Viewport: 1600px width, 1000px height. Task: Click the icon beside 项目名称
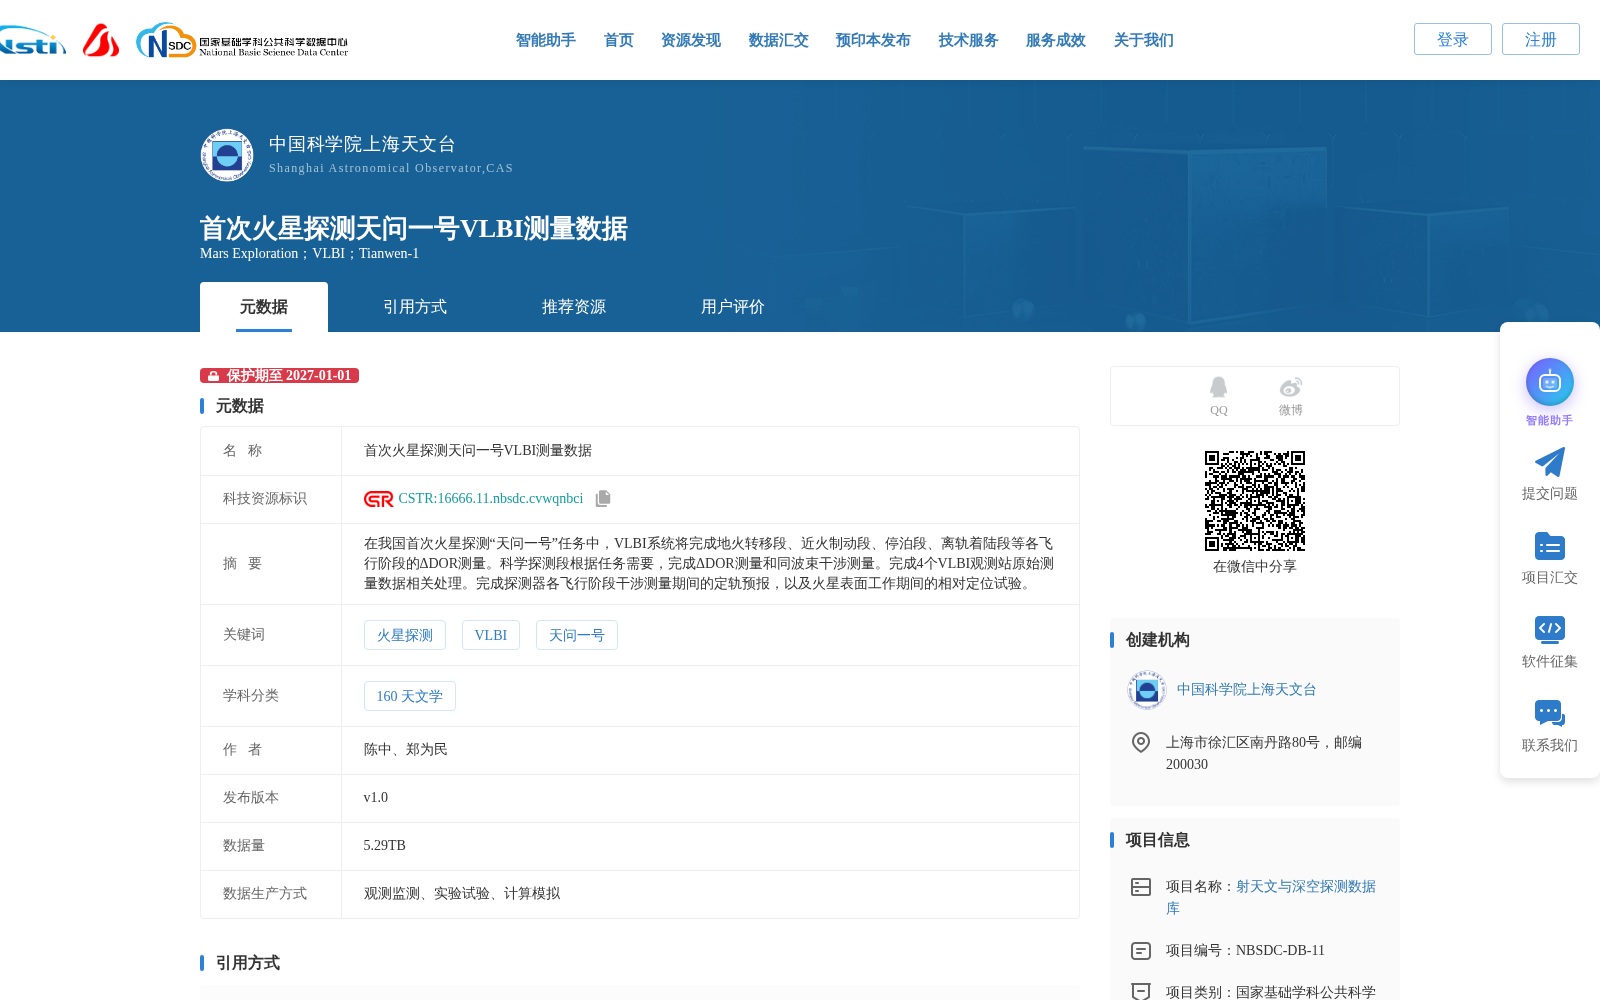point(1141,887)
